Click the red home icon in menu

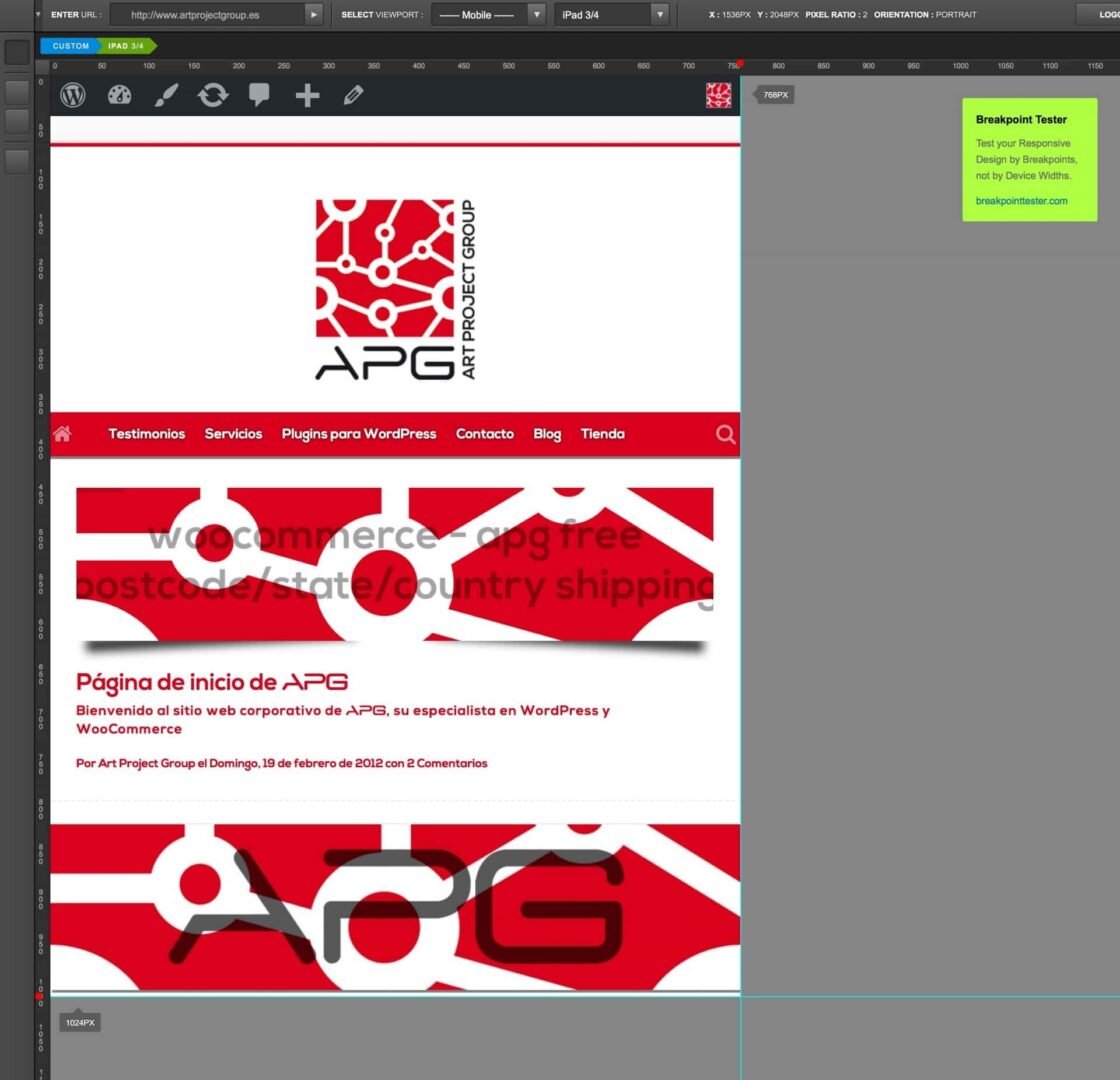point(62,434)
